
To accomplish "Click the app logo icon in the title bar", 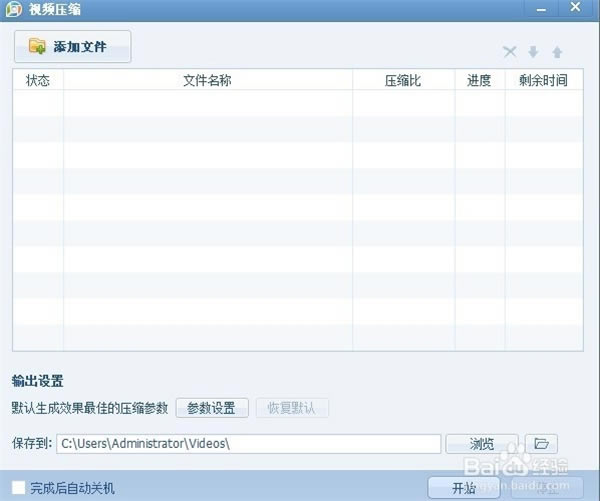I will (x=14, y=9).
